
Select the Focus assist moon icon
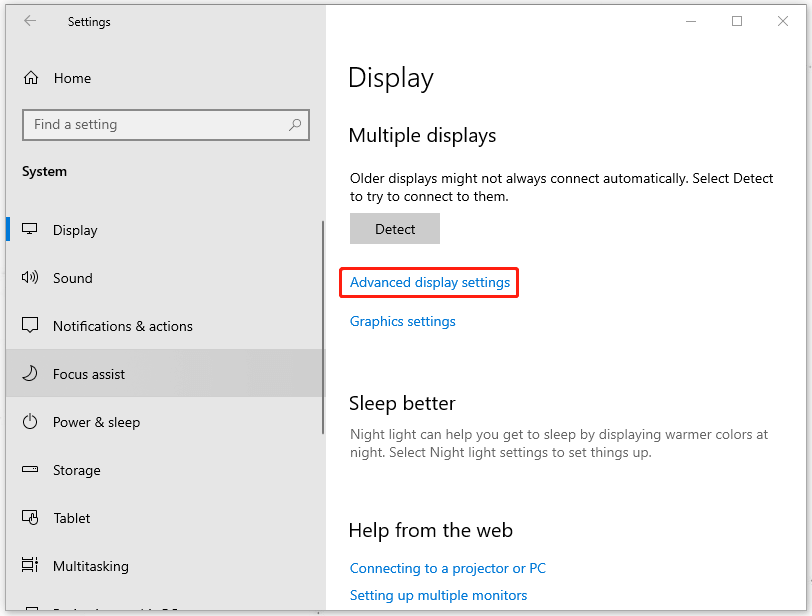coord(29,373)
